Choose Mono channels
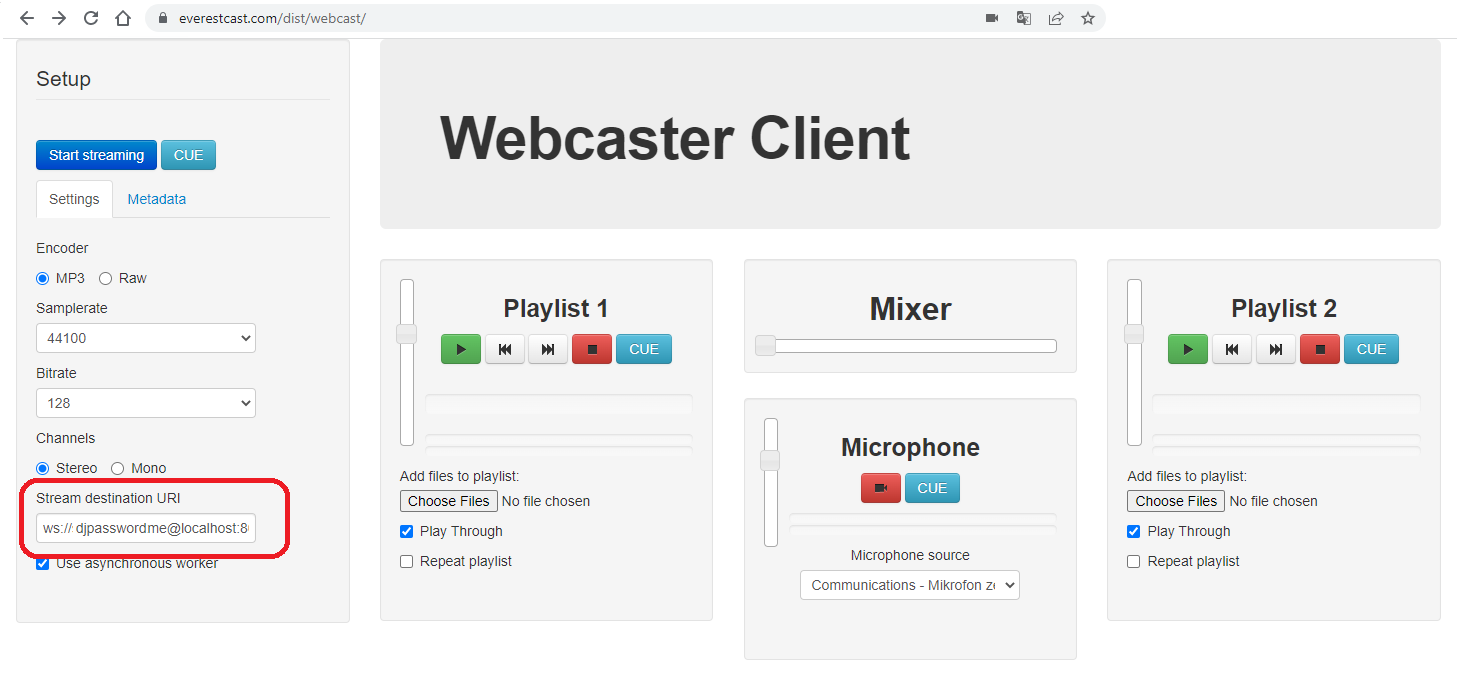The height and width of the screenshot is (681, 1457). [x=118, y=468]
